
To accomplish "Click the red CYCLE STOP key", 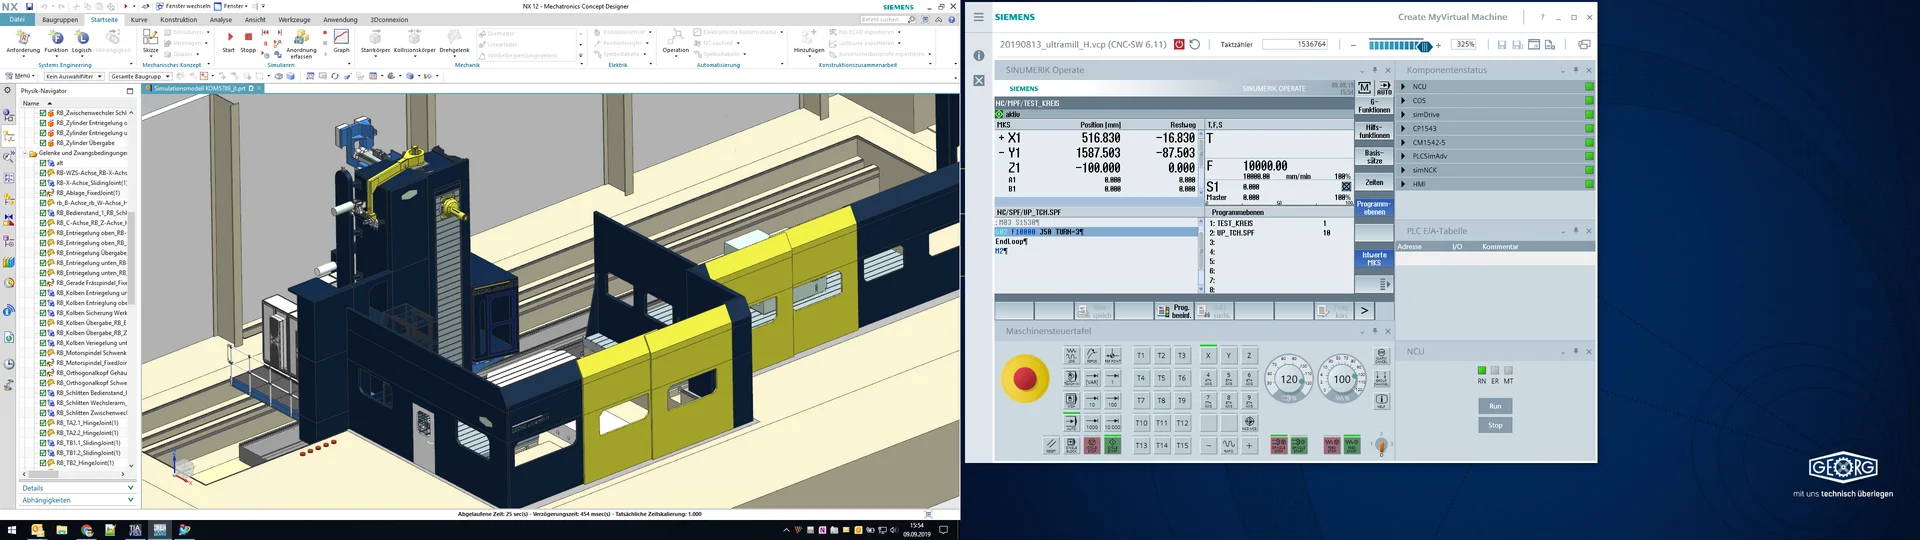I will (1092, 445).
